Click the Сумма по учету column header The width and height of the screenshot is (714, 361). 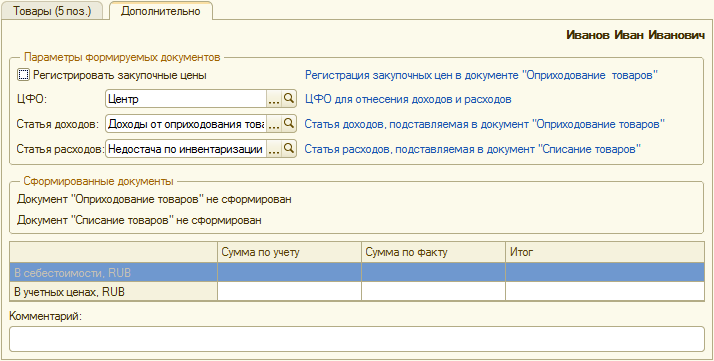click(290, 252)
